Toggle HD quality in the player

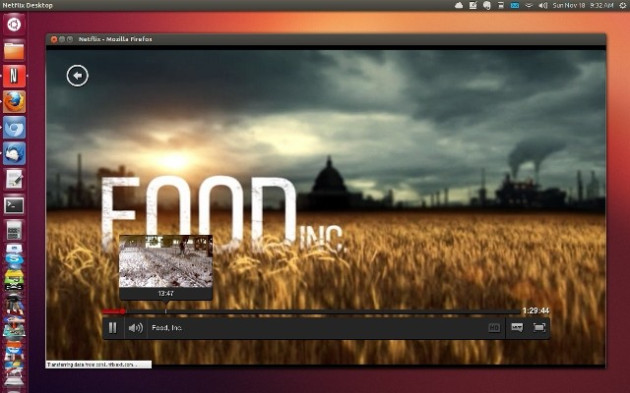[x=494, y=328]
